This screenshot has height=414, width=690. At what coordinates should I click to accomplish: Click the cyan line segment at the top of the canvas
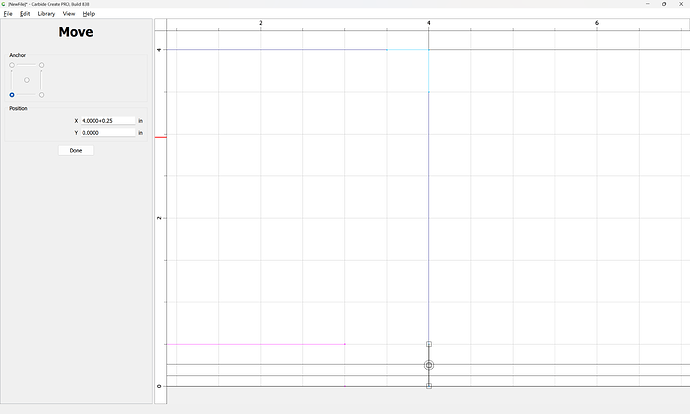click(x=429, y=70)
